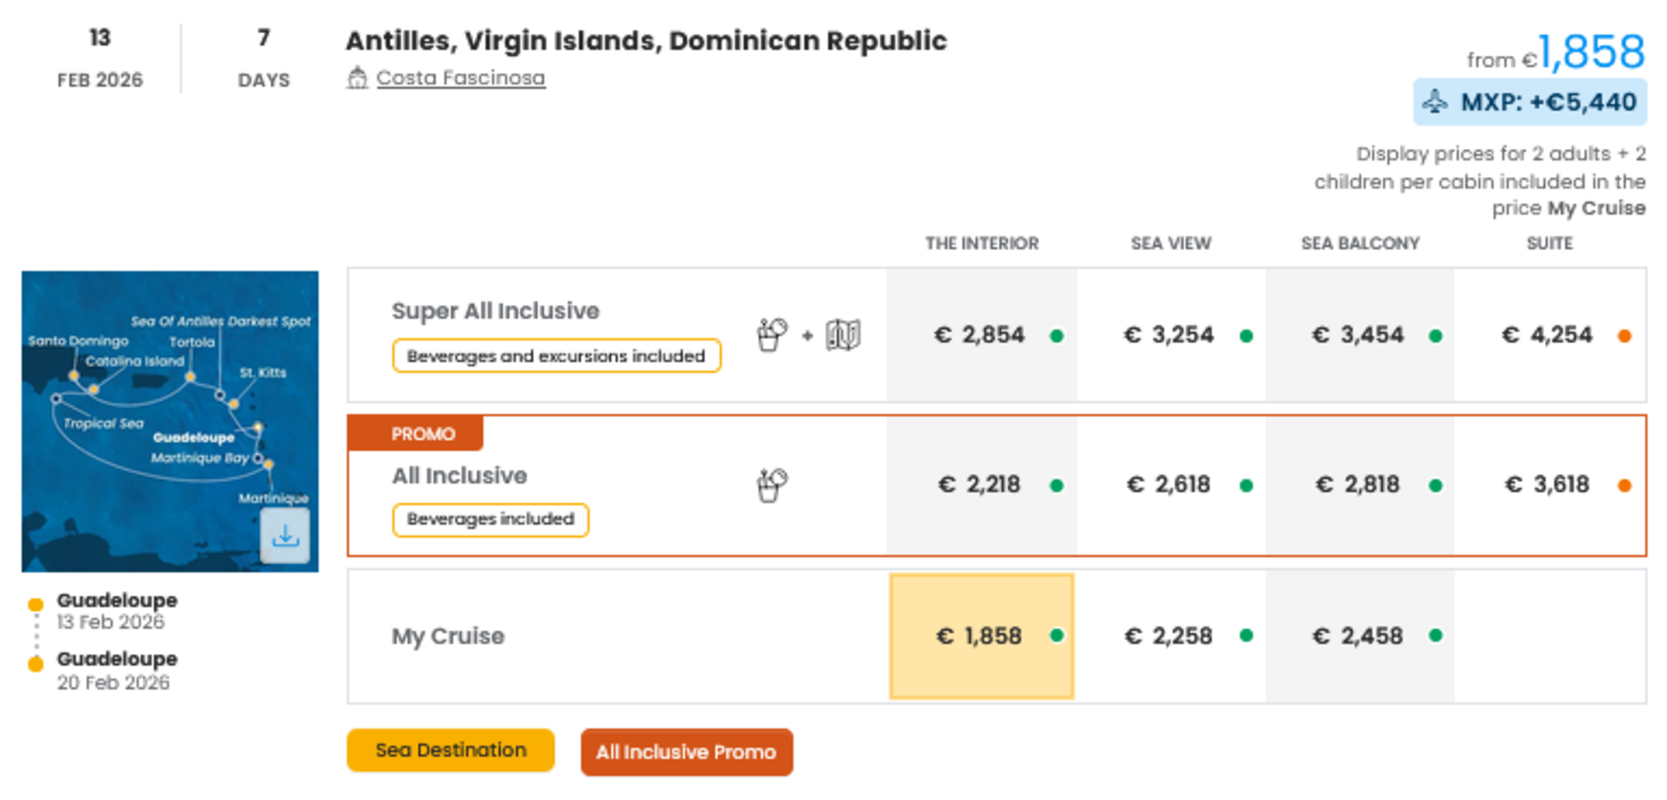The width and height of the screenshot is (1667, 800).
Task: Click the download icon on the itinerary map
Action: 286,537
